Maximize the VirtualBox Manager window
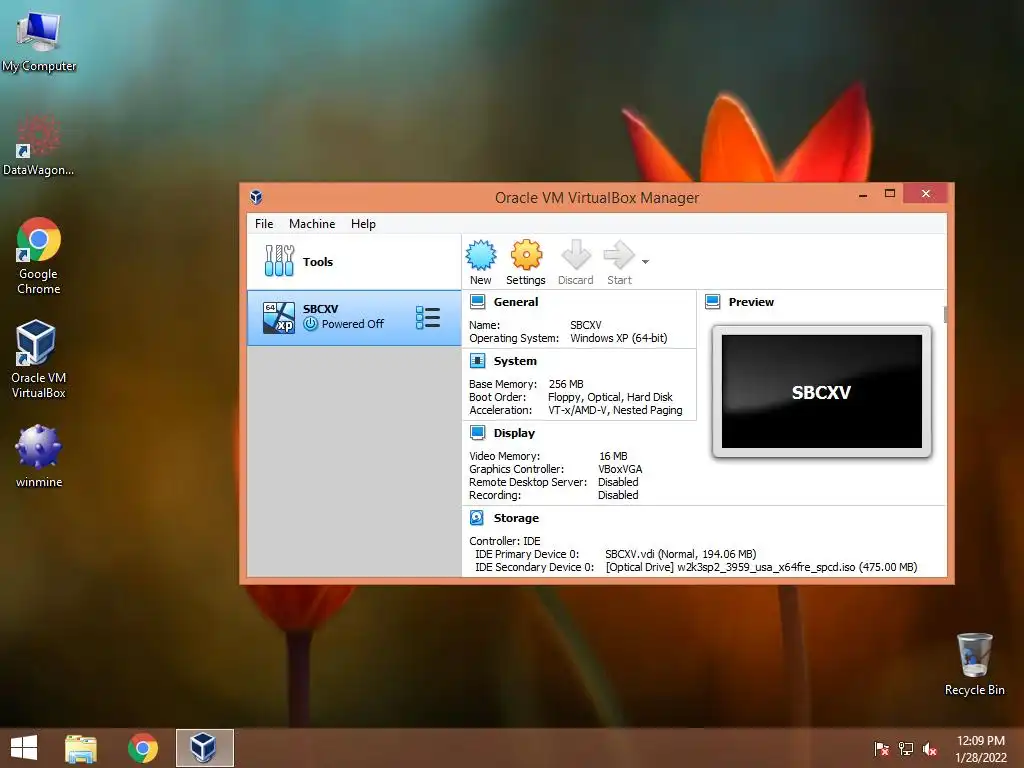The image size is (1024, 768). 889,193
